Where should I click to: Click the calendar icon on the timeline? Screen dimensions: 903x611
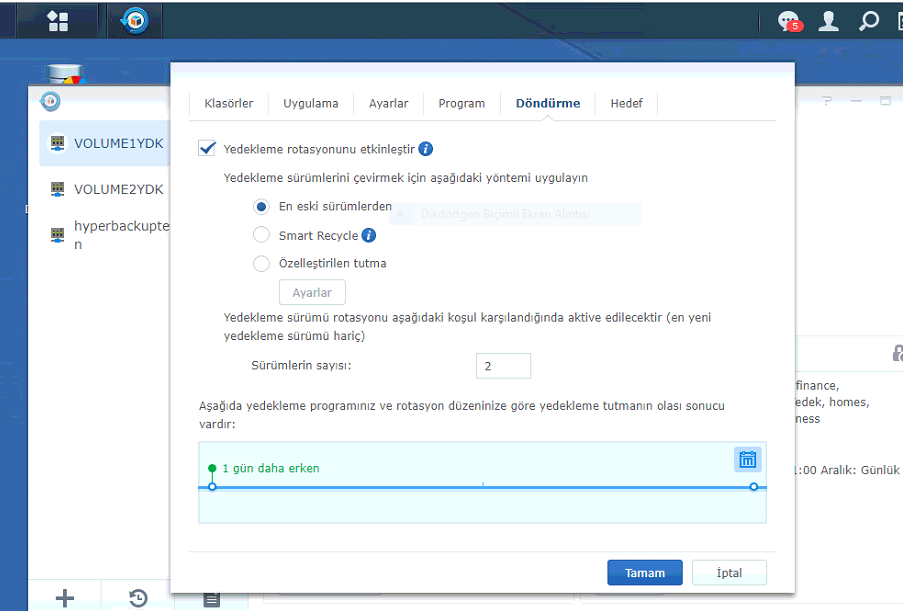[x=747, y=459]
